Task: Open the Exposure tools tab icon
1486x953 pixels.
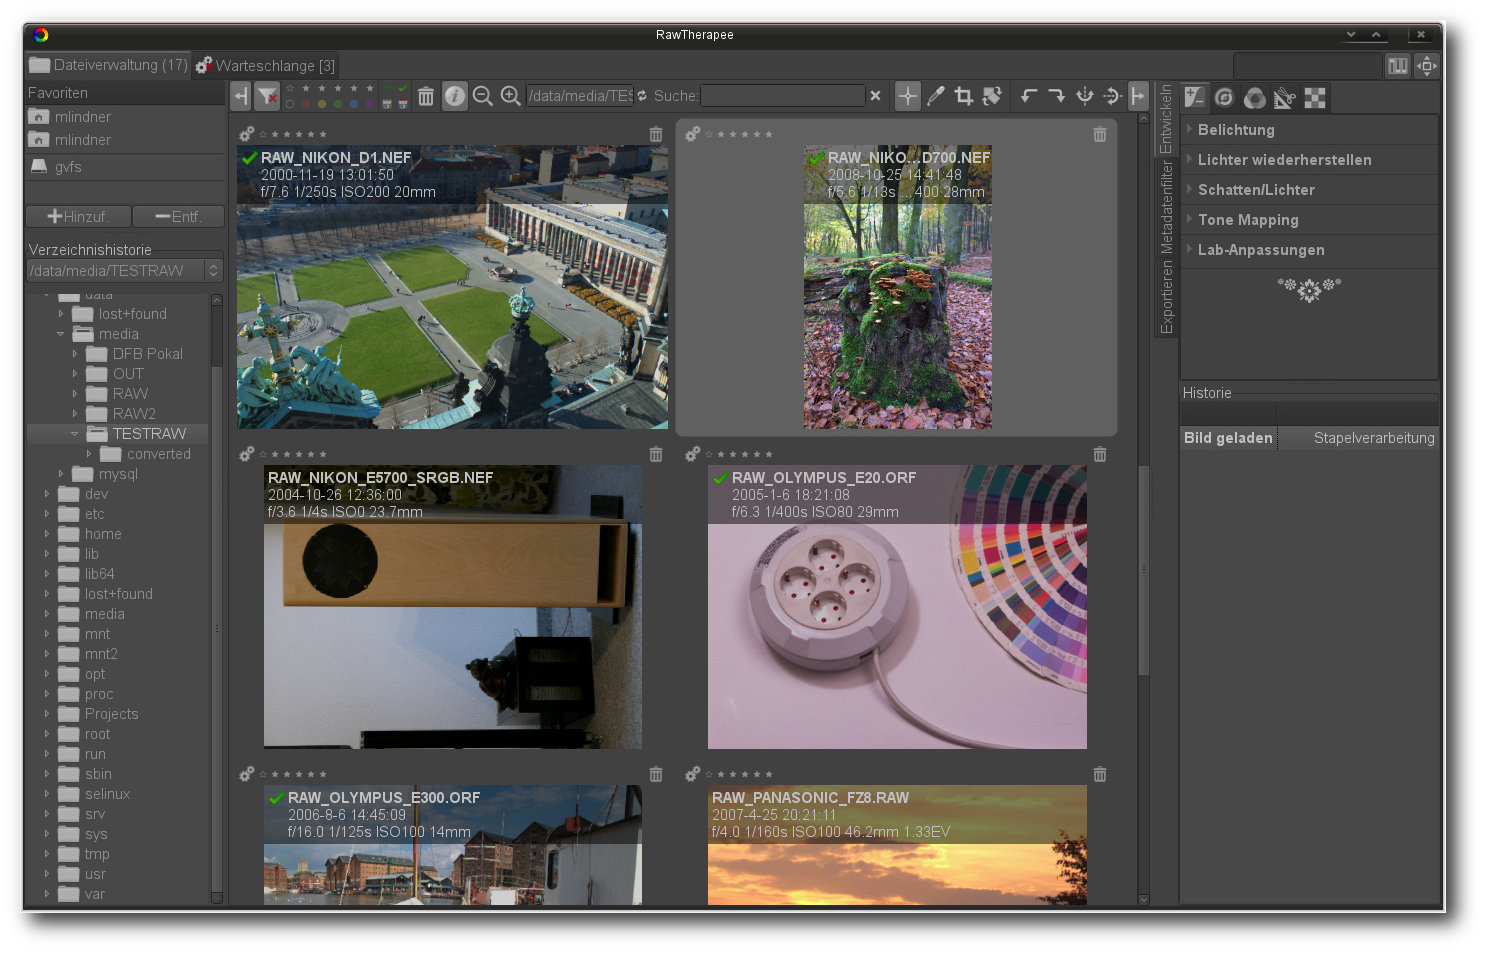Action: 1195,97
